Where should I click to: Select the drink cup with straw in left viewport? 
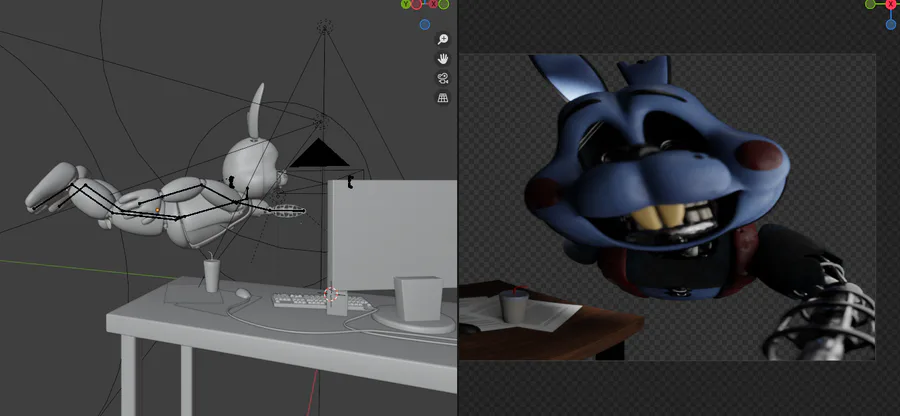[x=212, y=274]
